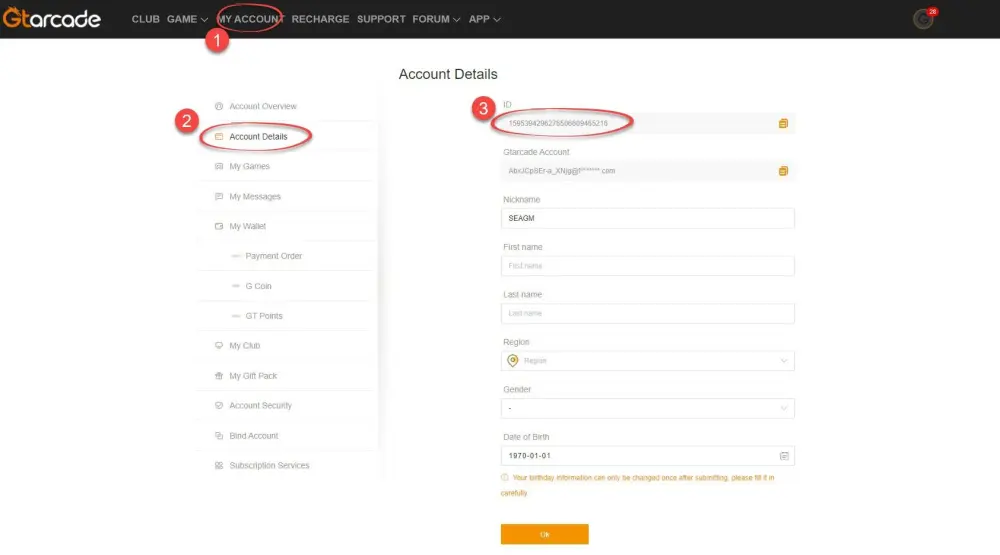Click the Subscription Services sidebar icon
Image resolution: width=1000 pixels, height=555 pixels.
219,466
